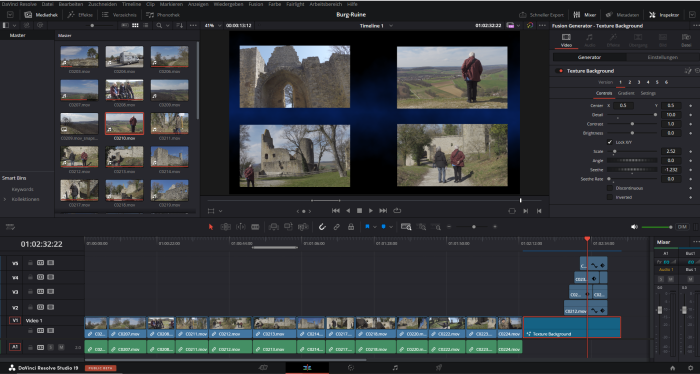This screenshot has height=374, width=700.
Task: Open viewer zoom 41% dropdown
Action: click(x=212, y=25)
